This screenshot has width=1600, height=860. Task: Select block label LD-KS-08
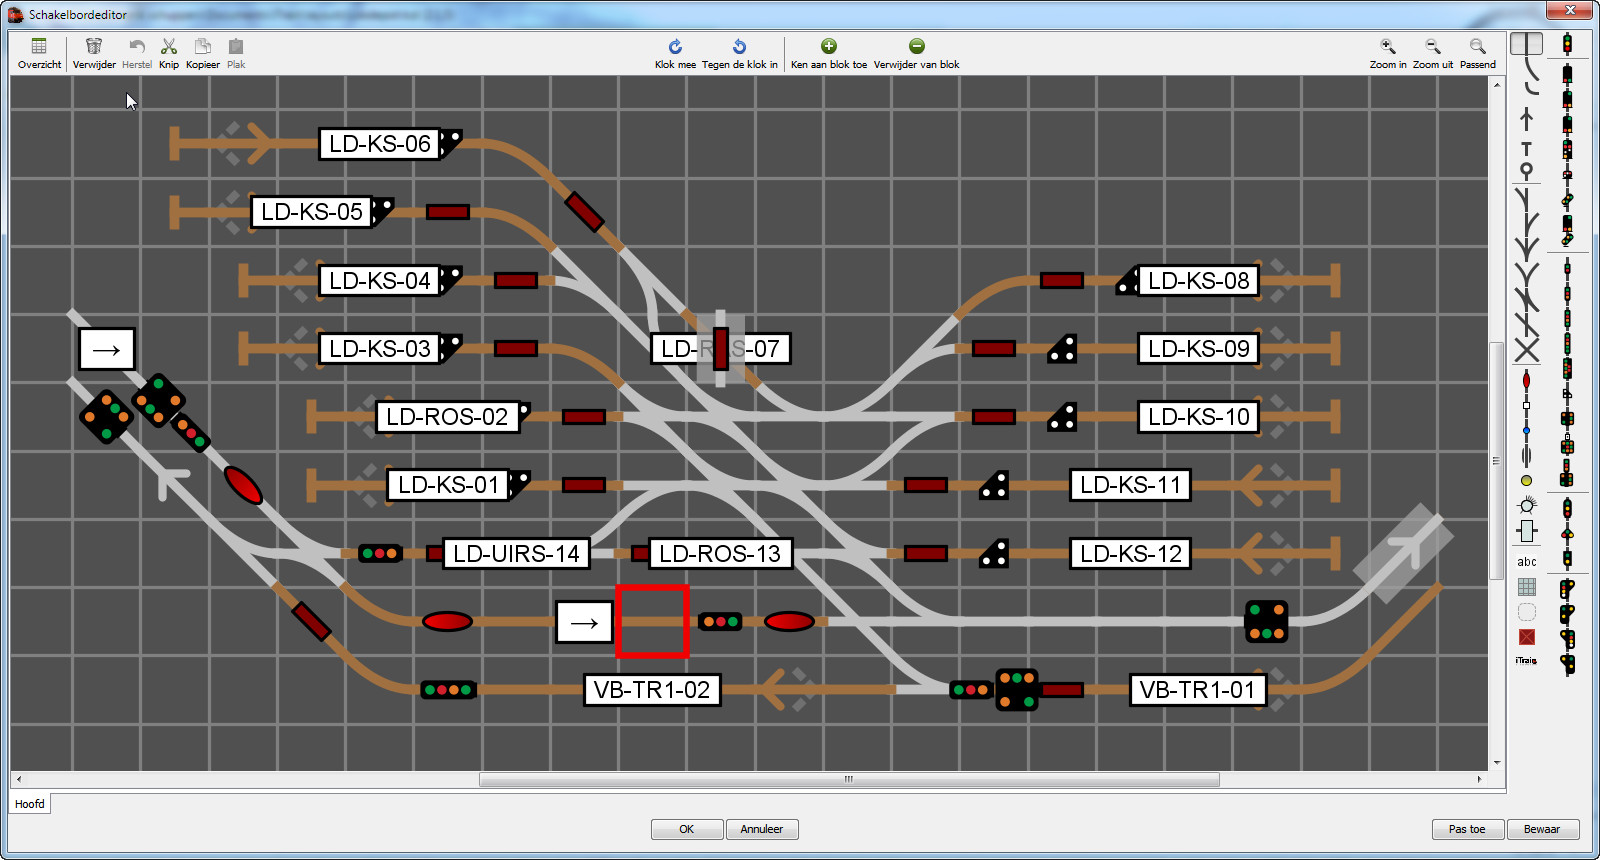click(x=1199, y=281)
